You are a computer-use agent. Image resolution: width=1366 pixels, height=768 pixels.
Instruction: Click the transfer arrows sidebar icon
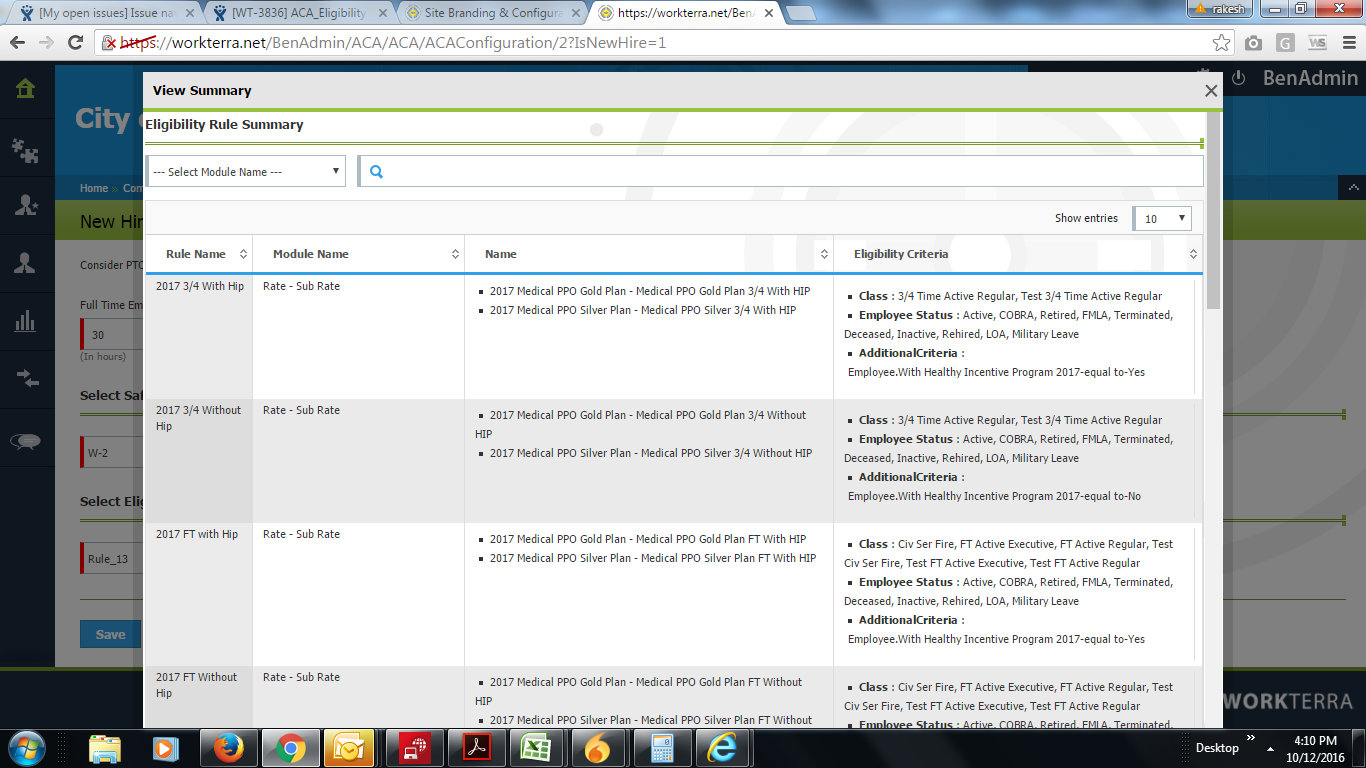point(26,379)
